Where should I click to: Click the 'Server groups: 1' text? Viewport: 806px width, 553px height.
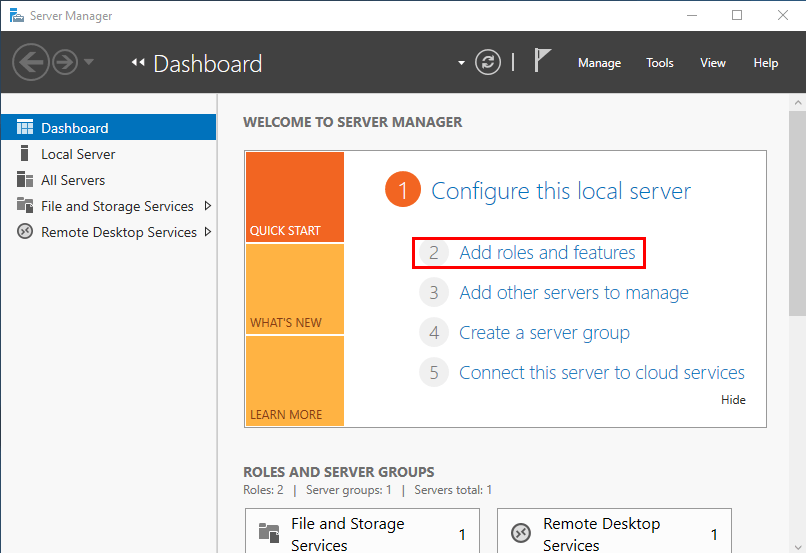click(349, 490)
